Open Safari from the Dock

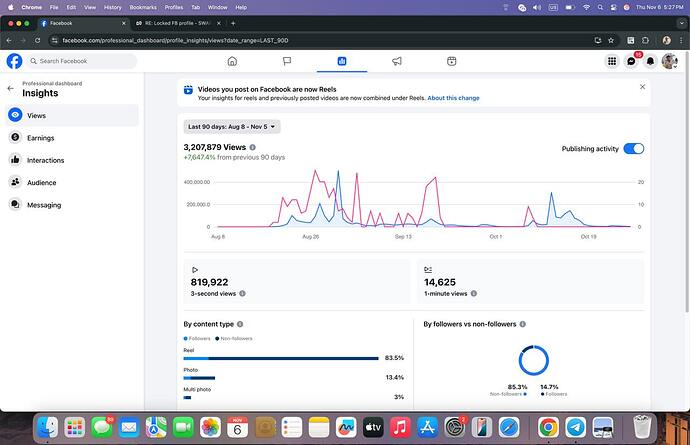tap(509, 427)
